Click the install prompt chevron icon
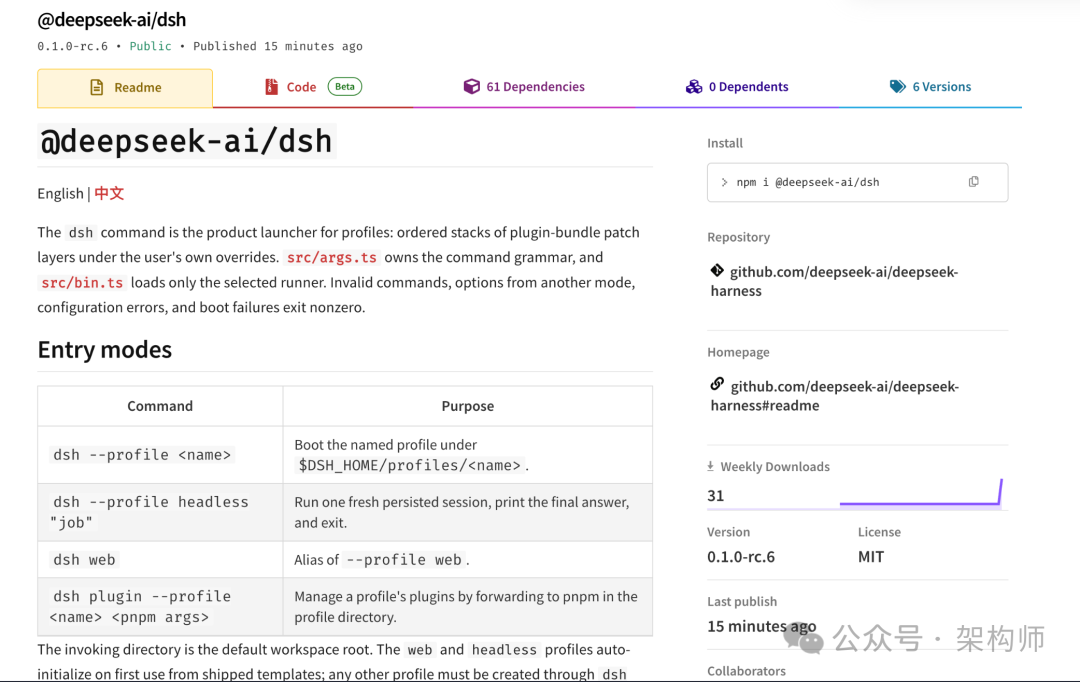1080x682 pixels. click(724, 183)
